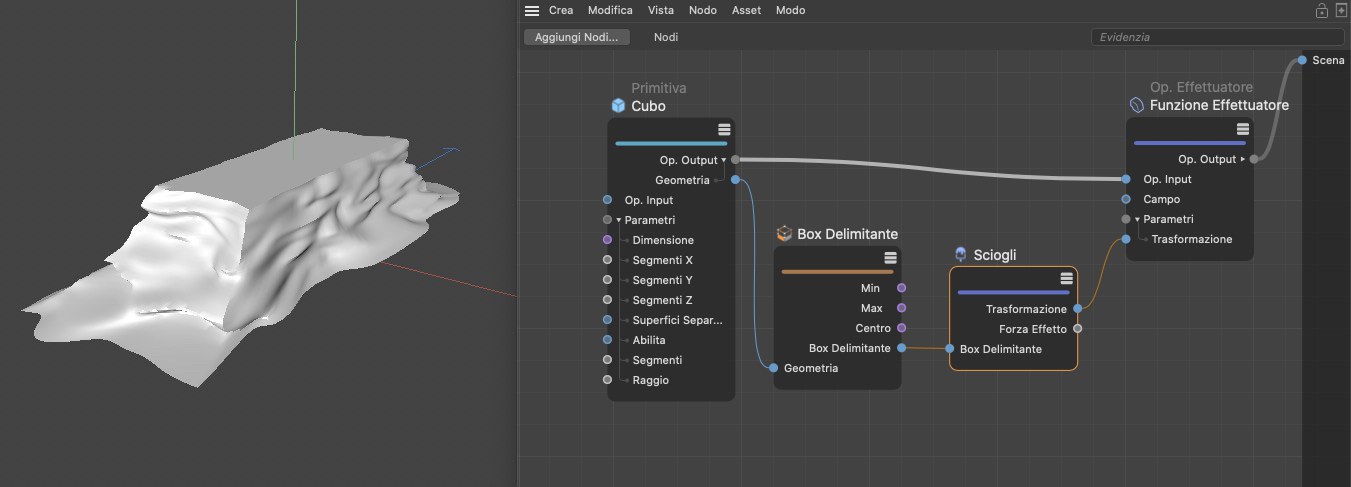1351x487 pixels.
Task: Open the Asset menu
Action: point(746,11)
